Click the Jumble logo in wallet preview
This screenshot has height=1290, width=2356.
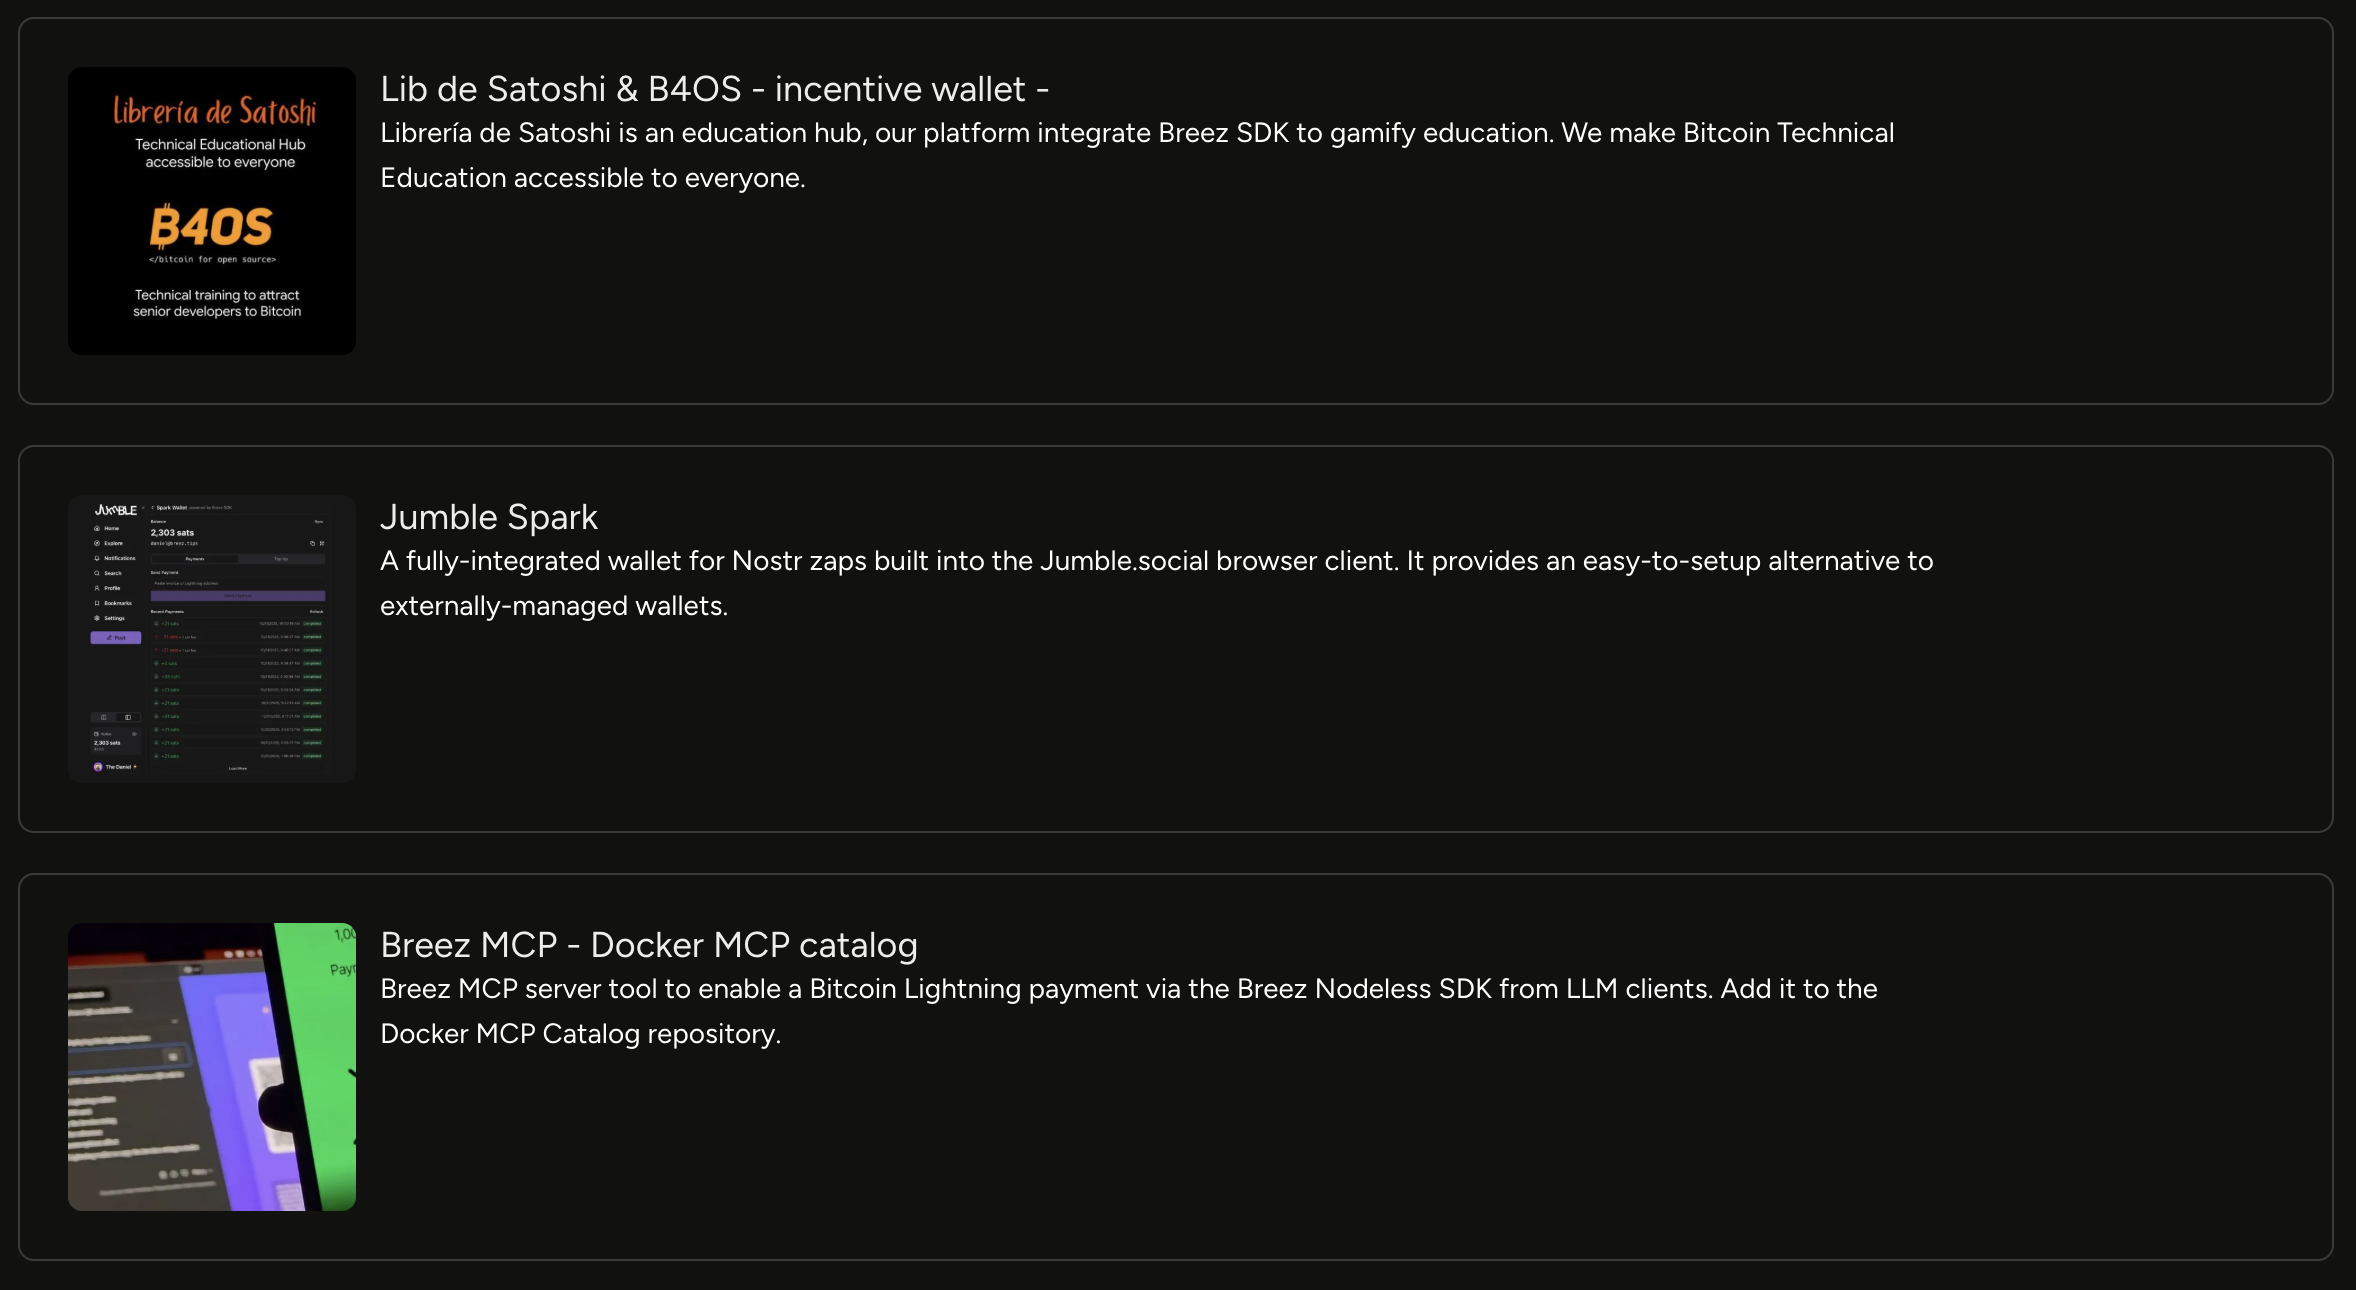coord(116,510)
